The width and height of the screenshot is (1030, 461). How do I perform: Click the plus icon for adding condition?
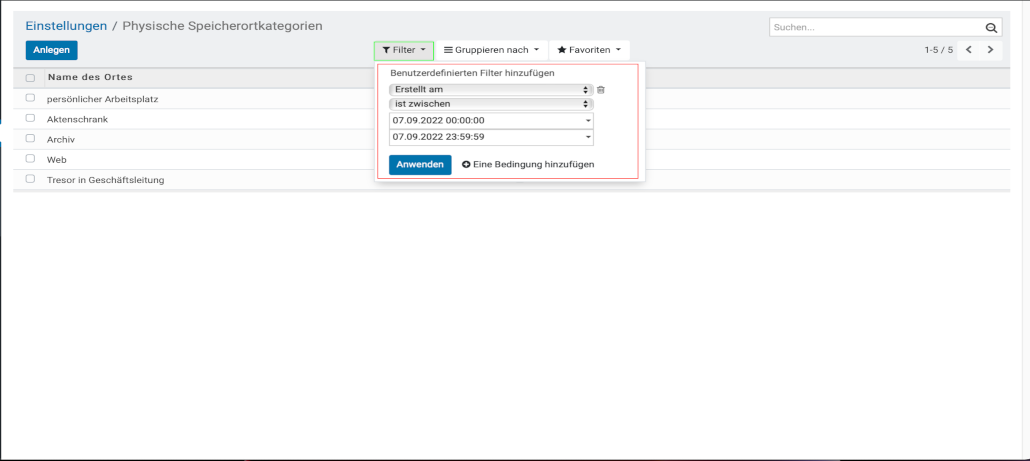[x=466, y=164]
